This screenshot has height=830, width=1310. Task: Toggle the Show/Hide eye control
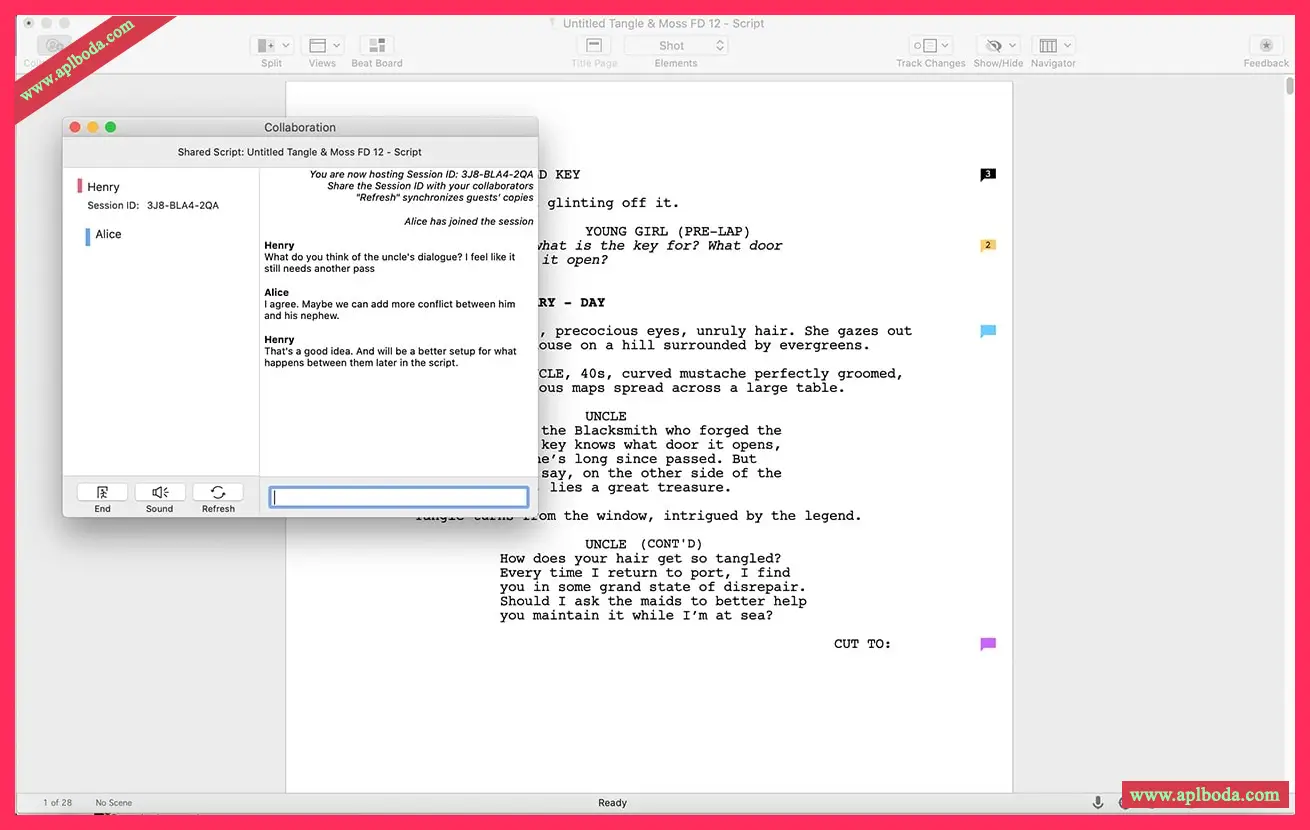(x=993, y=46)
